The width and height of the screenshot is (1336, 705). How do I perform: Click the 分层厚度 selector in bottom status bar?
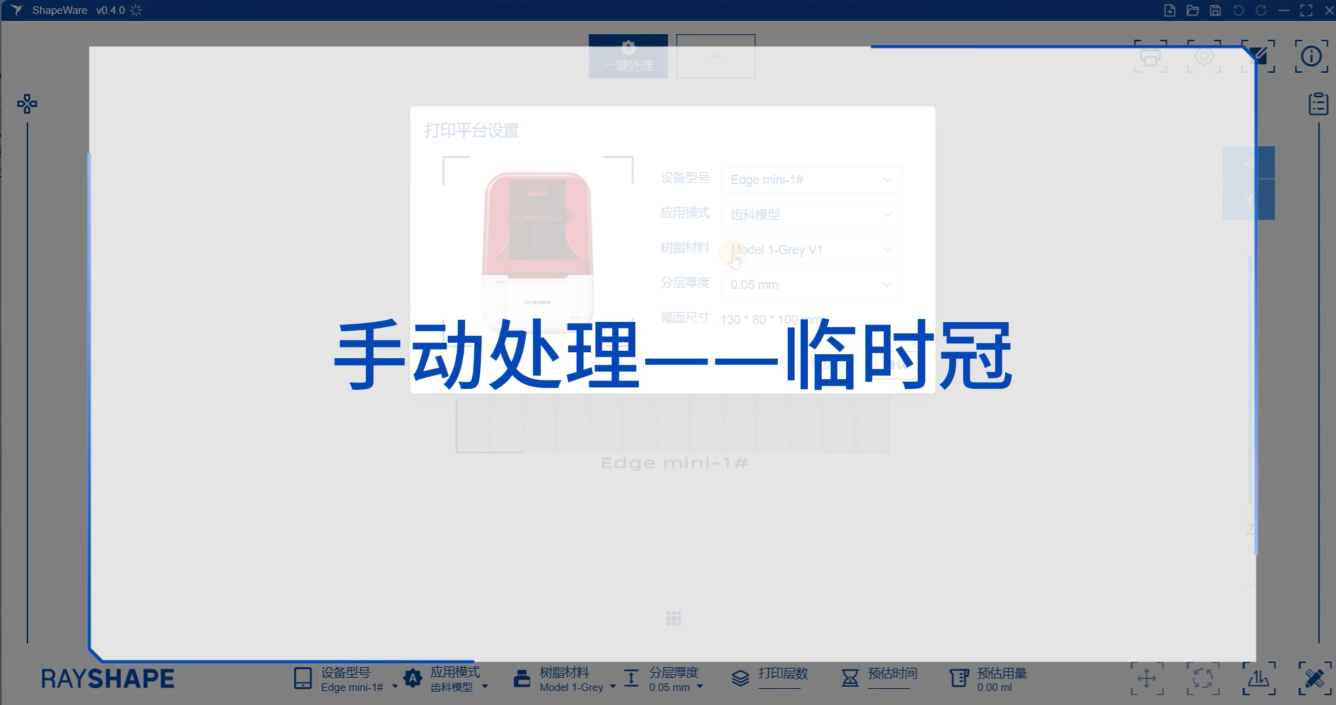673,680
